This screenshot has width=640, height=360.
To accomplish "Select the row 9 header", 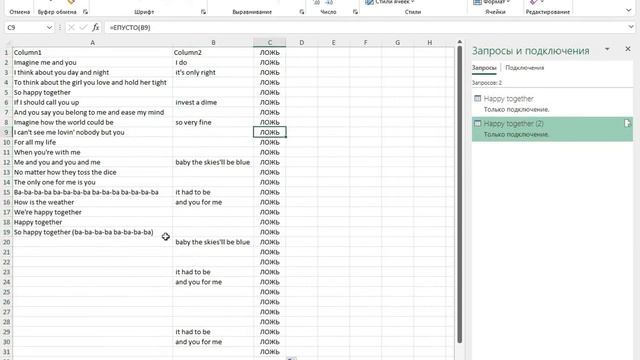I will pyautogui.click(x=7, y=132).
